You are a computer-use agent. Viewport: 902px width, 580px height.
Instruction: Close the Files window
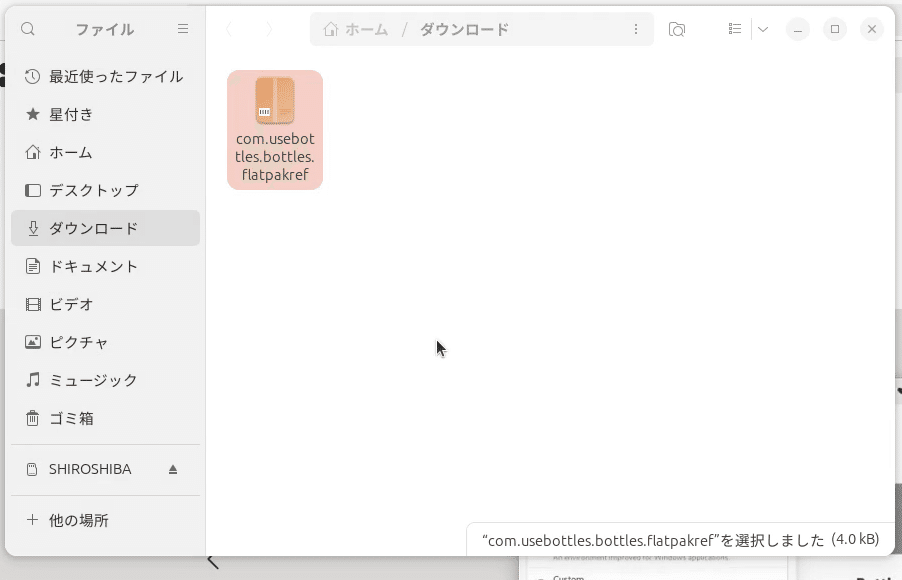coord(872,29)
